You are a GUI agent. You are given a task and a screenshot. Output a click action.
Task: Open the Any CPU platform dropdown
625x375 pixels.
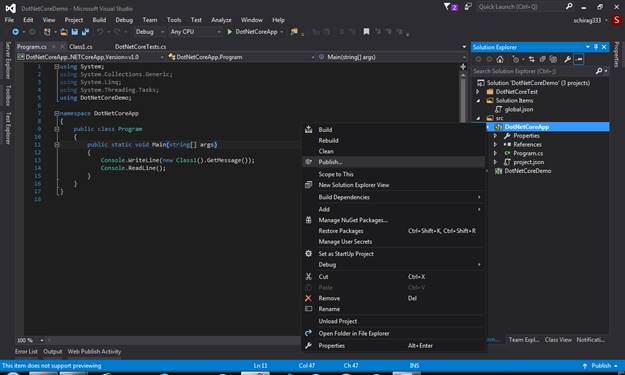point(195,31)
